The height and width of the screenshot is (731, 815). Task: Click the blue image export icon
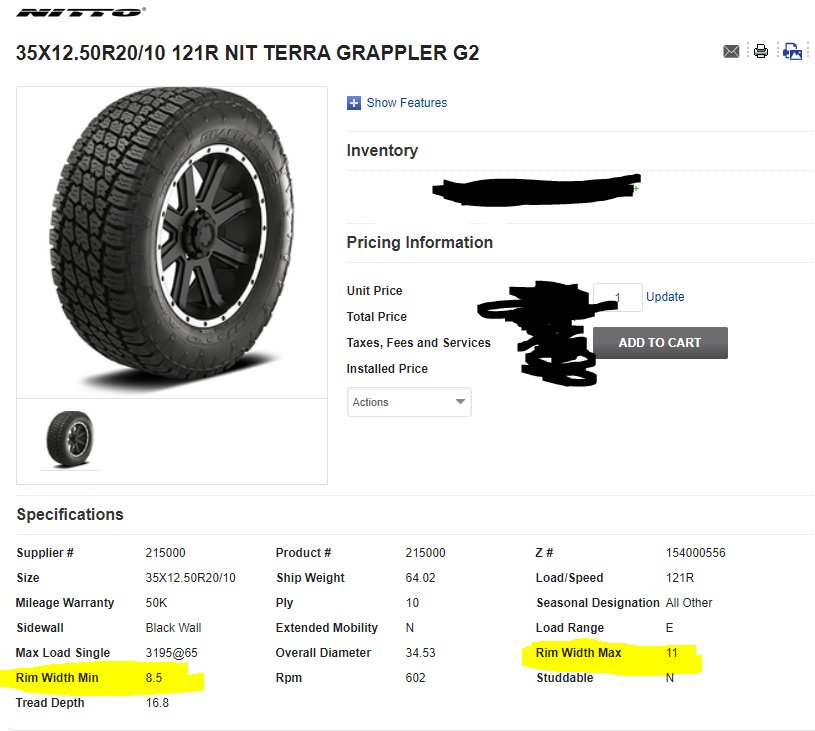click(x=792, y=51)
